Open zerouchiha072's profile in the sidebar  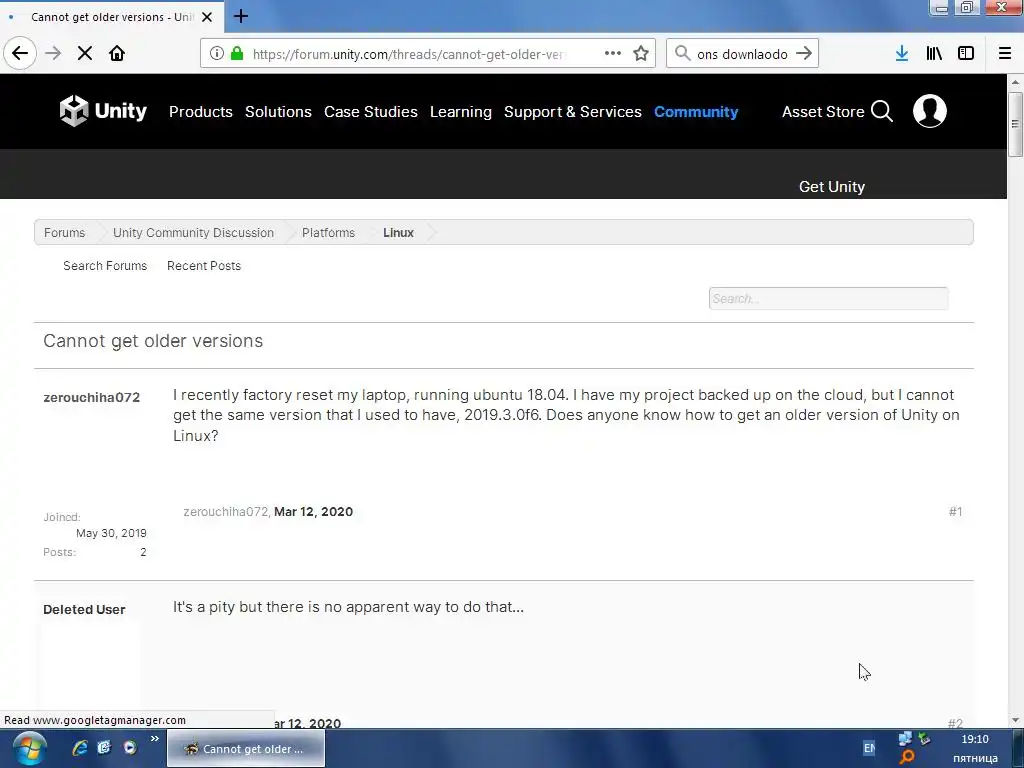tap(91, 397)
